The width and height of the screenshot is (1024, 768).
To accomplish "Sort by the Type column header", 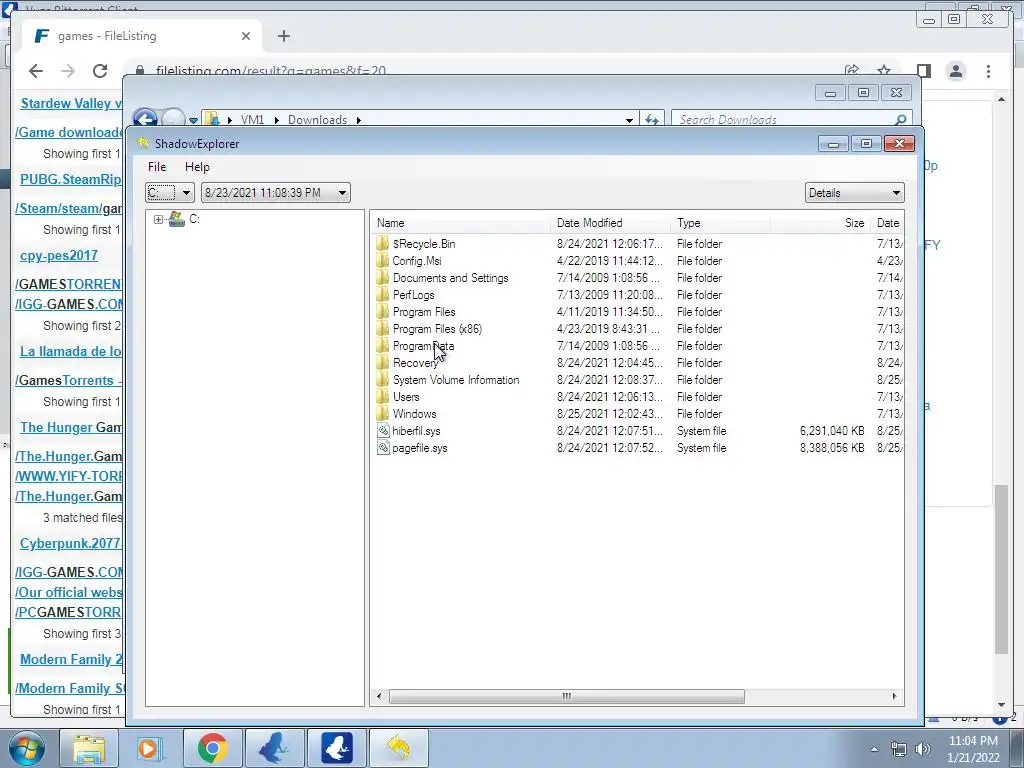I will 721,223.
